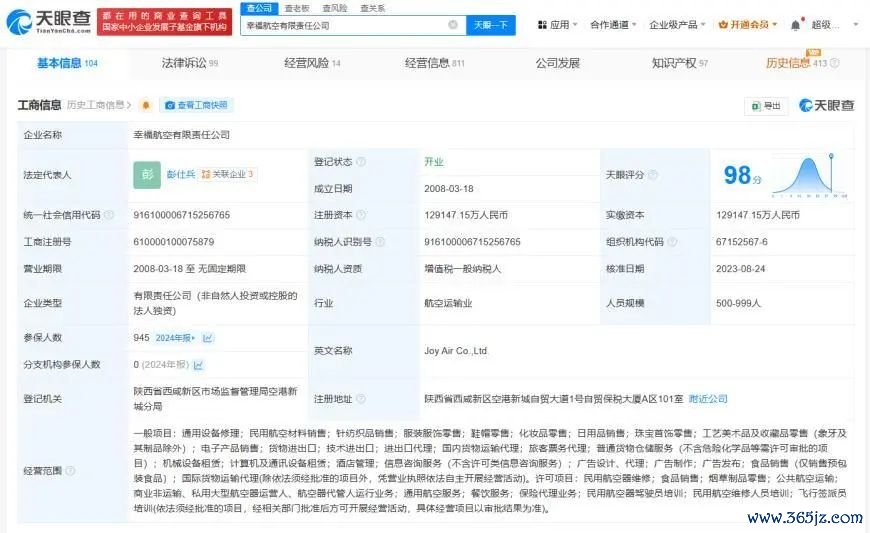The width and height of the screenshot is (870, 533).
Task: Open the help icon next to 组织机构代码
Action: point(672,242)
